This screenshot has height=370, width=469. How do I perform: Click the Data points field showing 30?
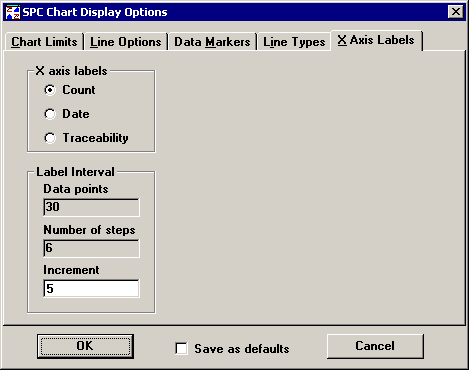click(91, 207)
